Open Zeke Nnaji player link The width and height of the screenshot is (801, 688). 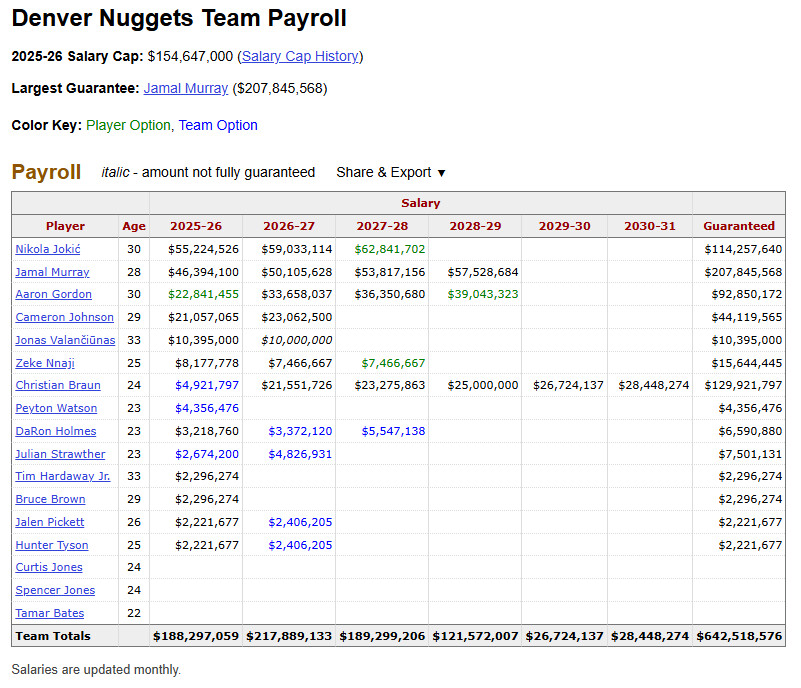pos(45,363)
